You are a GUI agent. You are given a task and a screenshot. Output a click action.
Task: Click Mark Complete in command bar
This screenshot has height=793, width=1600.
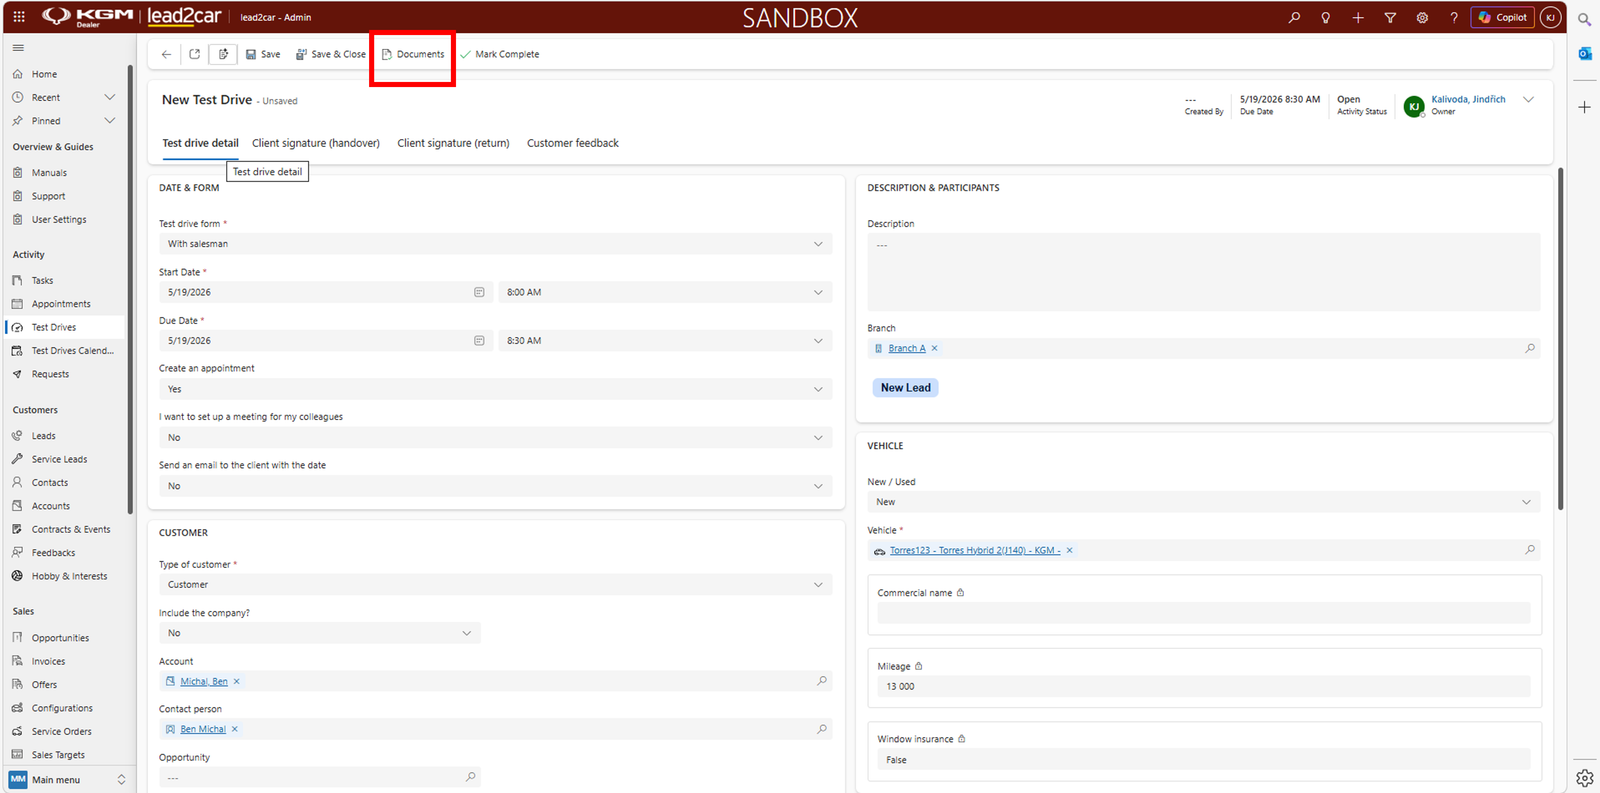pos(500,54)
